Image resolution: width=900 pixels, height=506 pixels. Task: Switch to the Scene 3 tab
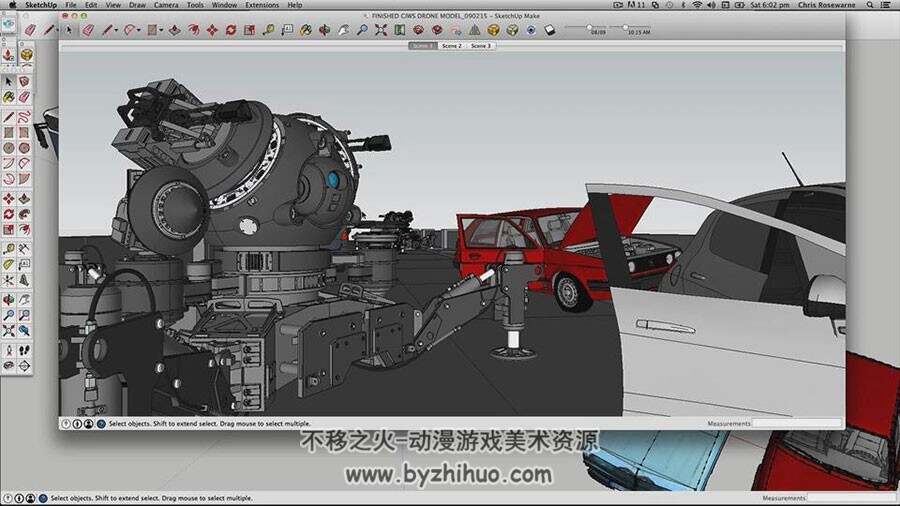coord(481,45)
